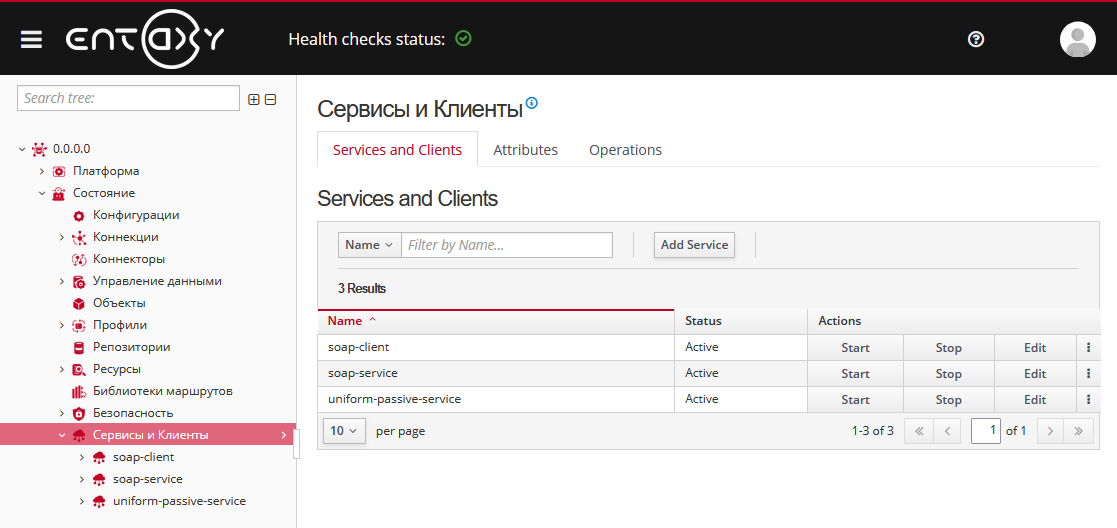This screenshot has width=1117, height=528.
Task: Expand the Платформа node
Action: click(42, 171)
